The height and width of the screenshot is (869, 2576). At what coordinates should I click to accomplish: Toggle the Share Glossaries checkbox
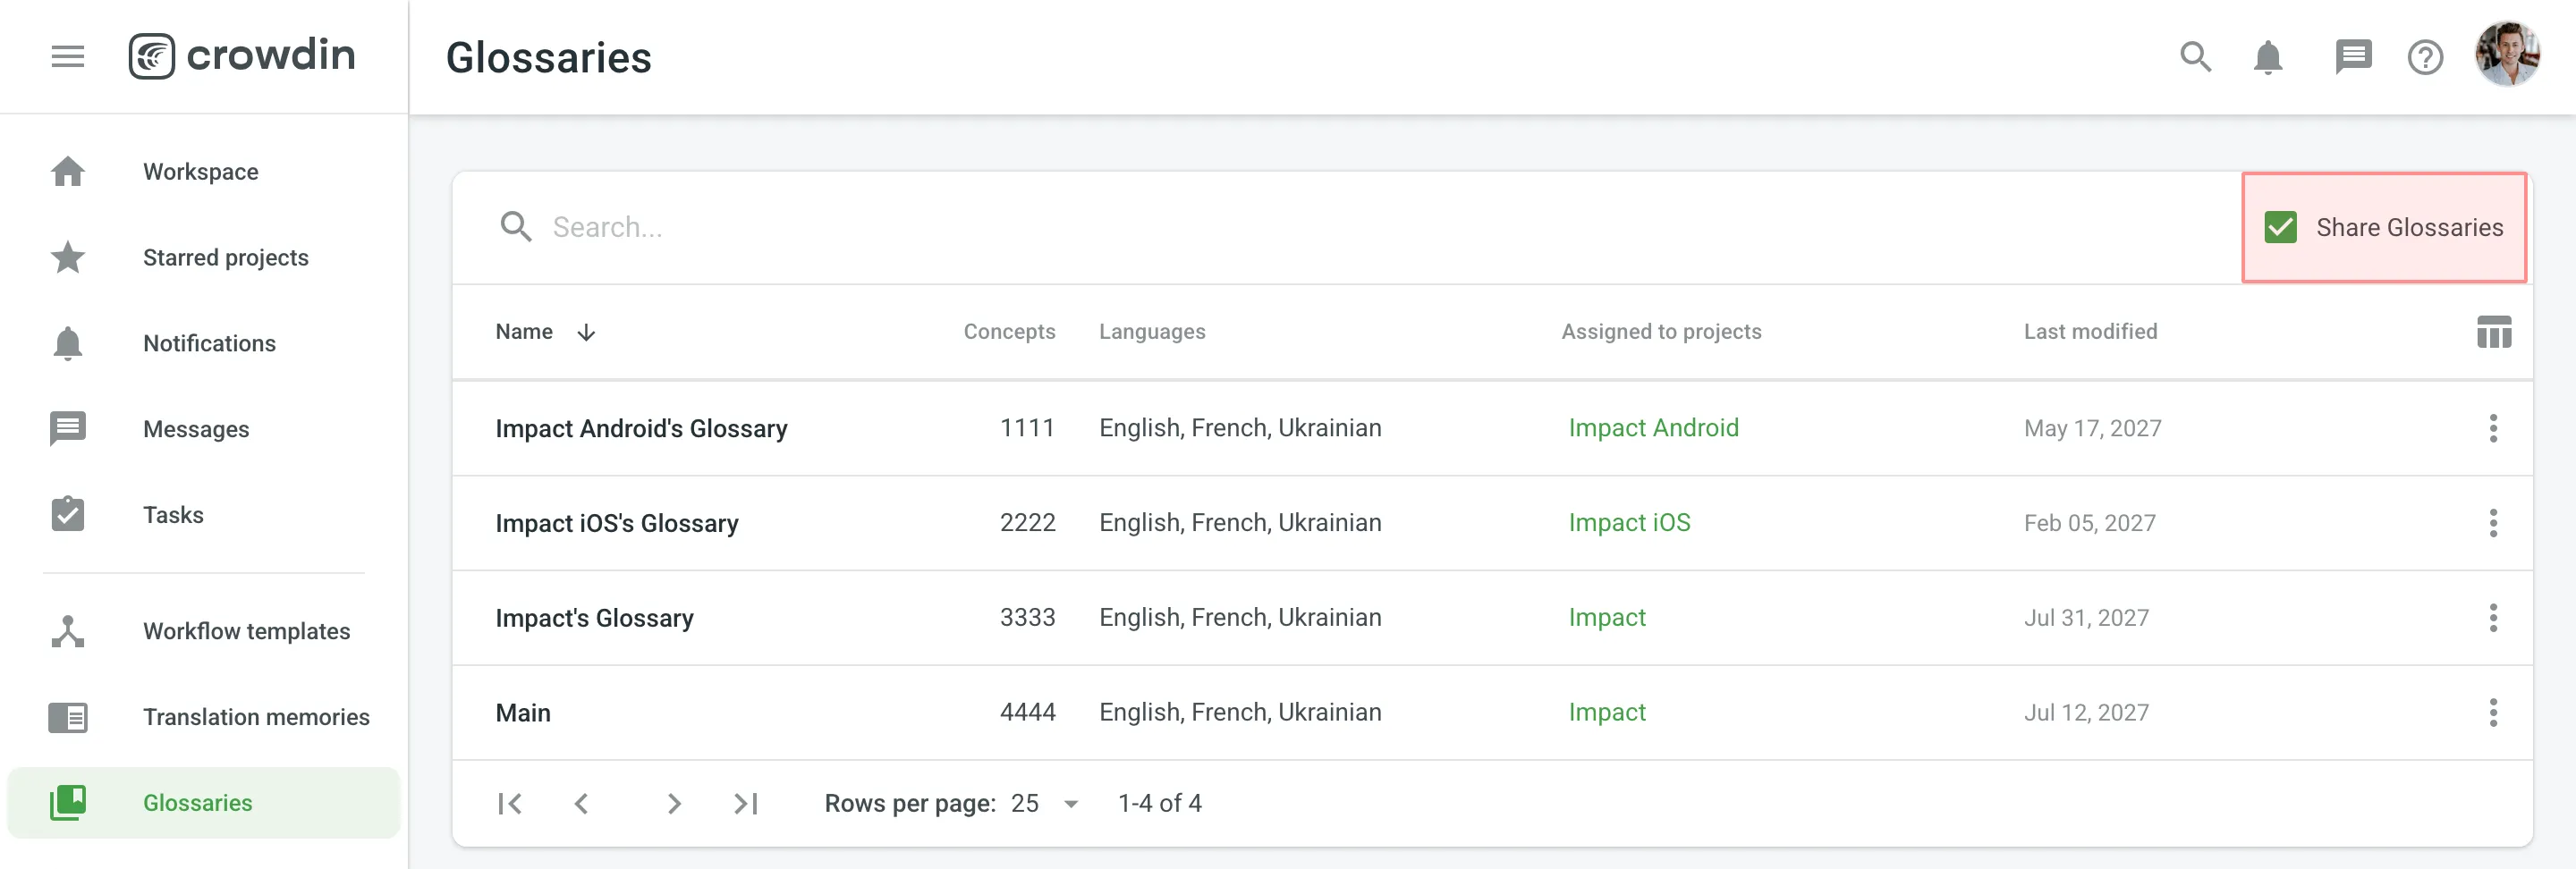coord(2280,227)
